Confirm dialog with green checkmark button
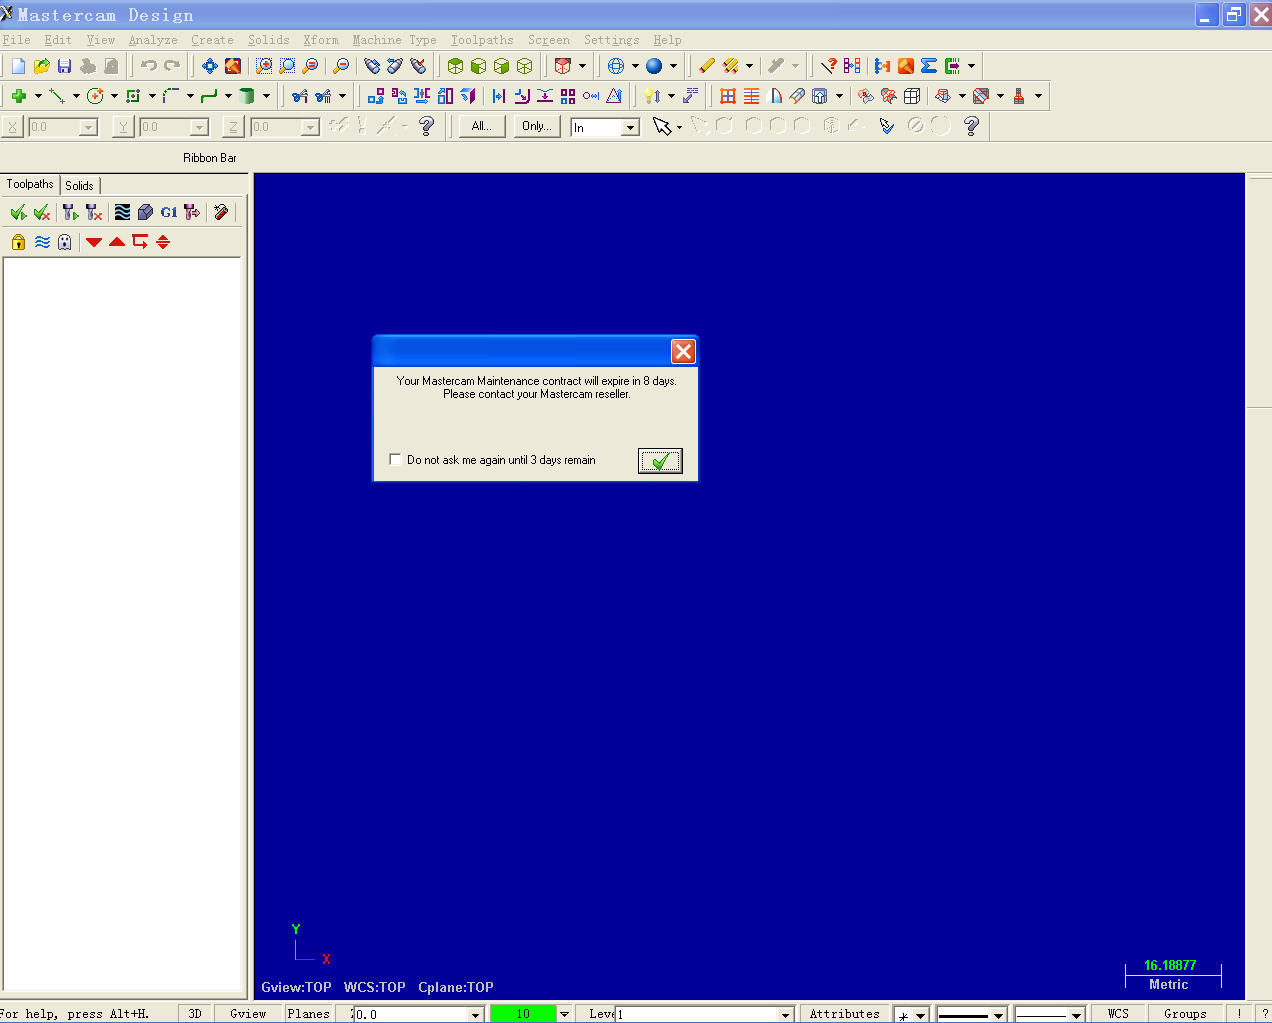The width and height of the screenshot is (1272, 1023). (660, 460)
